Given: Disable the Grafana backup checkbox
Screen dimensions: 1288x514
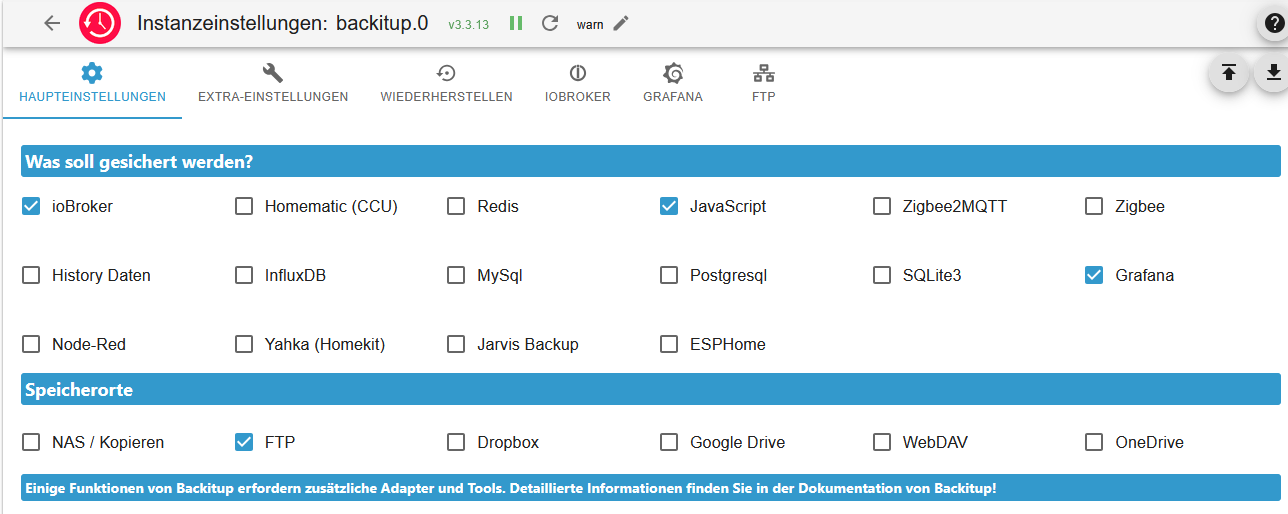Looking at the screenshot, I should coord(1094,275).
